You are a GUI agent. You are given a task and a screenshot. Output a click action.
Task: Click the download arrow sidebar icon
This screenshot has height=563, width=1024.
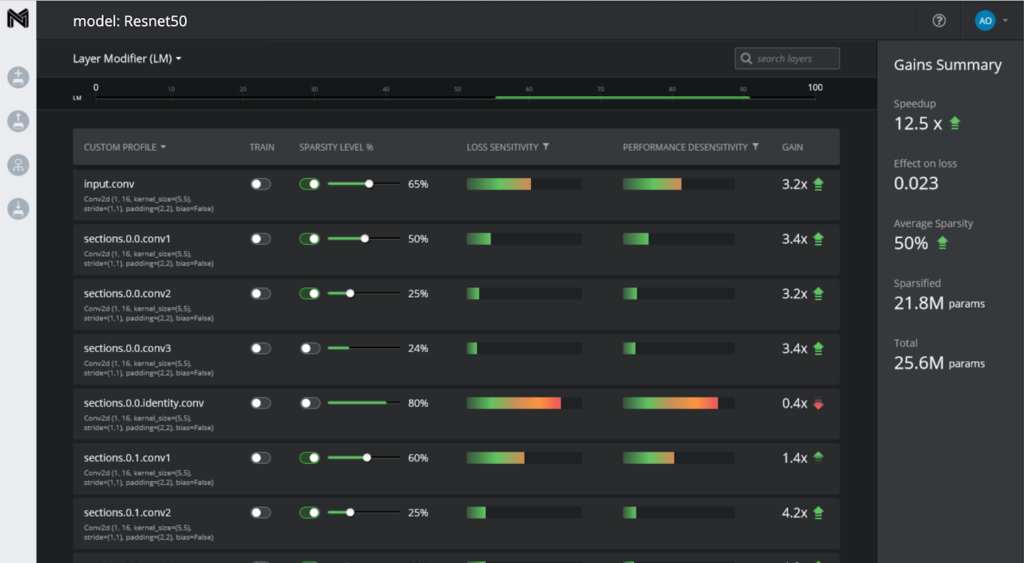18,209
